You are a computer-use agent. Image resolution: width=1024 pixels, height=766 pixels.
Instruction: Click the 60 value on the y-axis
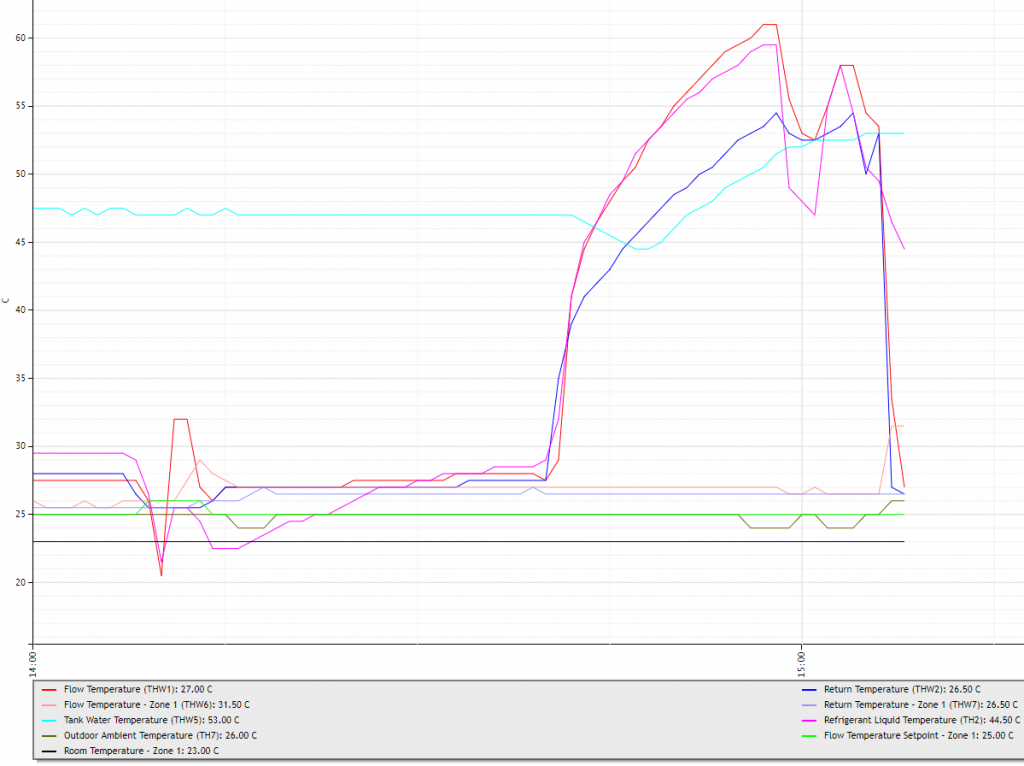pyautogui.click(x=20, y=38)
